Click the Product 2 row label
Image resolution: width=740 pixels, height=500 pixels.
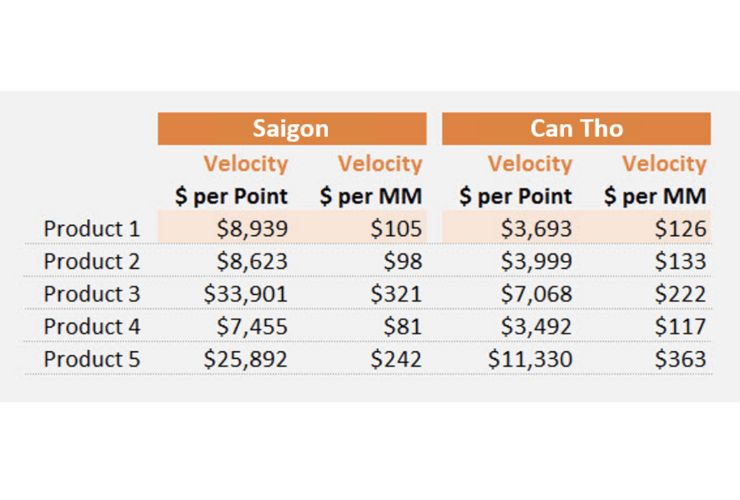(92, 262)
